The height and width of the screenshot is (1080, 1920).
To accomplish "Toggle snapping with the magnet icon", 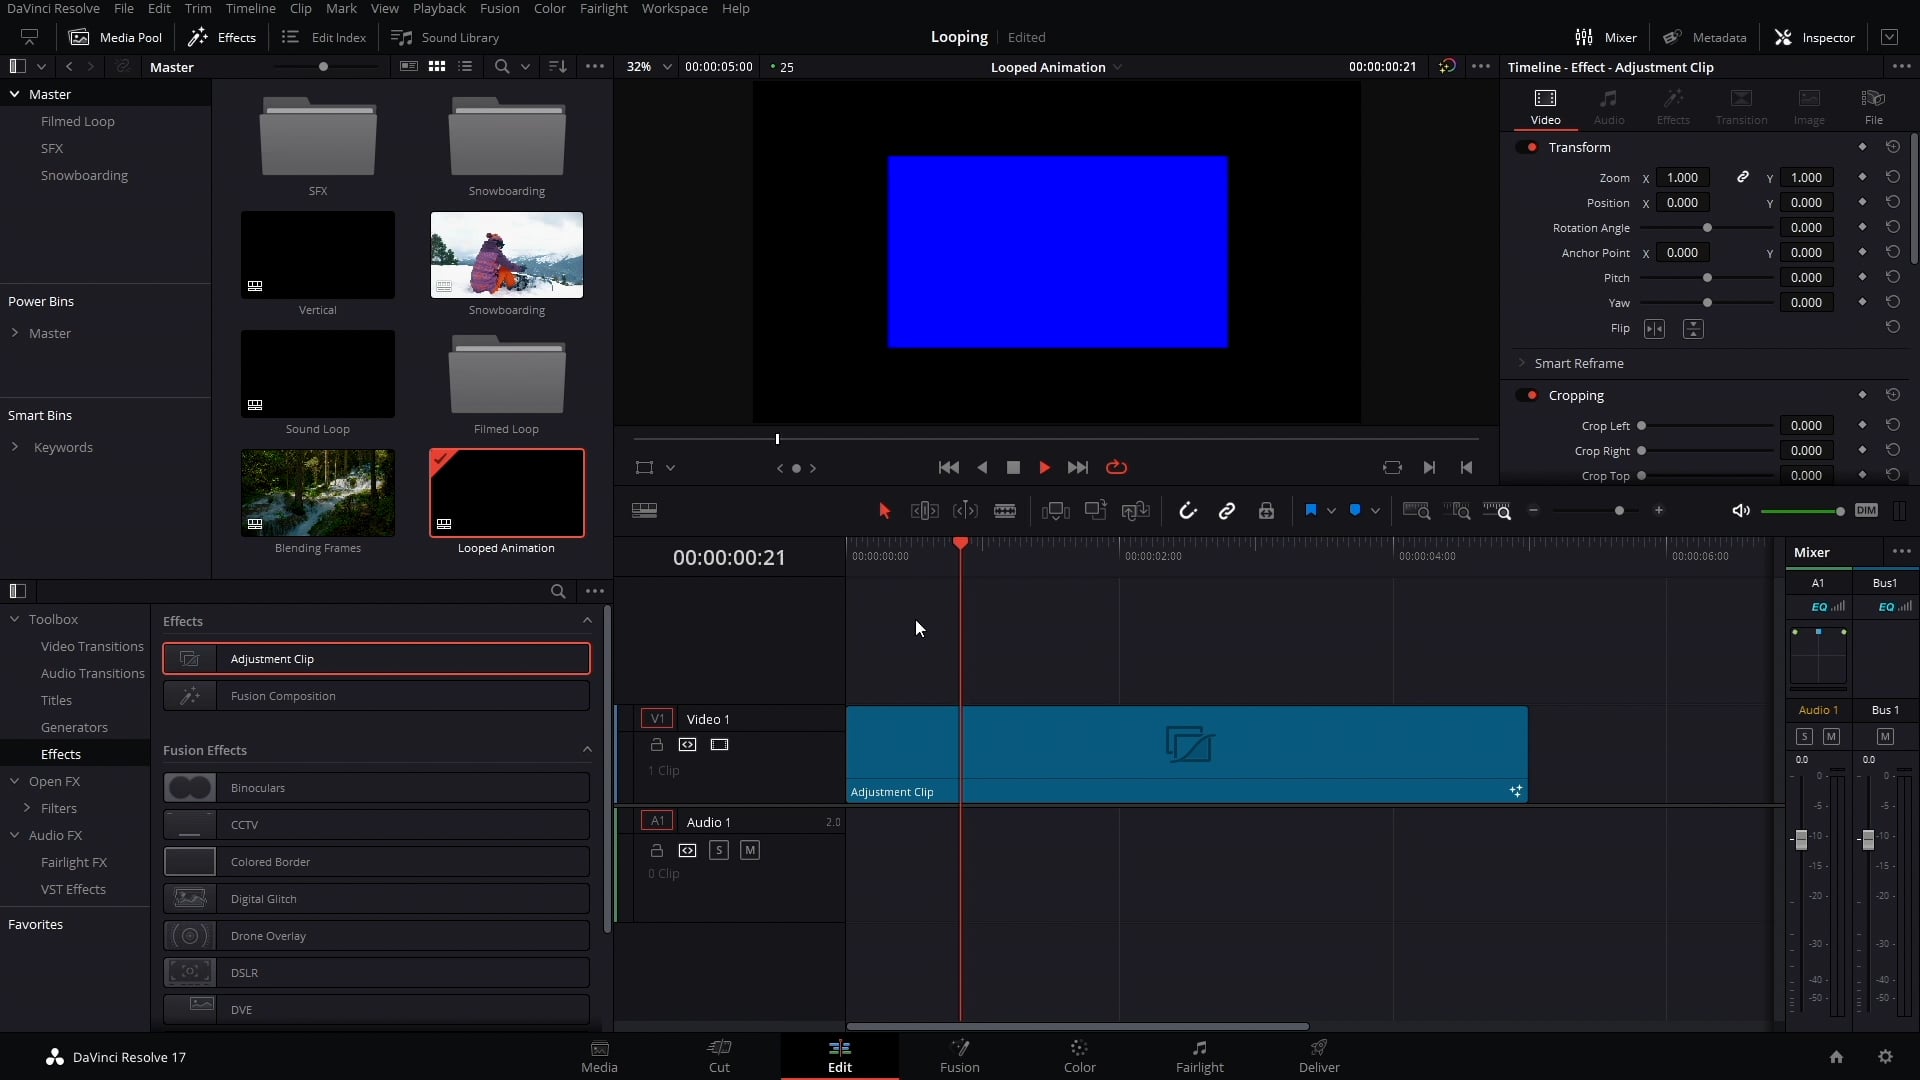I will click(x=1188, y=510).
